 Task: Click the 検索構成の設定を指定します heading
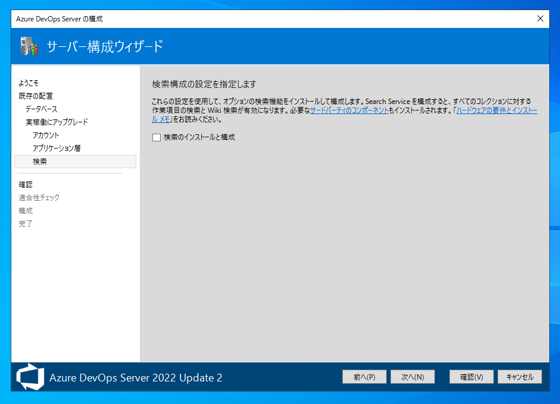click(x=204, y=84)
